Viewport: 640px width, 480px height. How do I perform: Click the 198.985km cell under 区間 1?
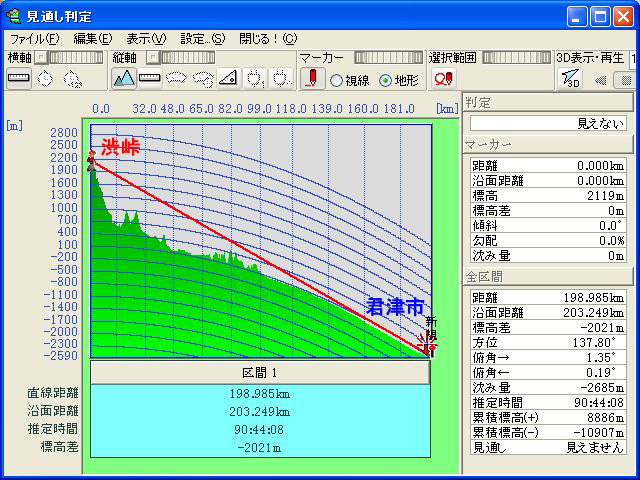(260, 394)
